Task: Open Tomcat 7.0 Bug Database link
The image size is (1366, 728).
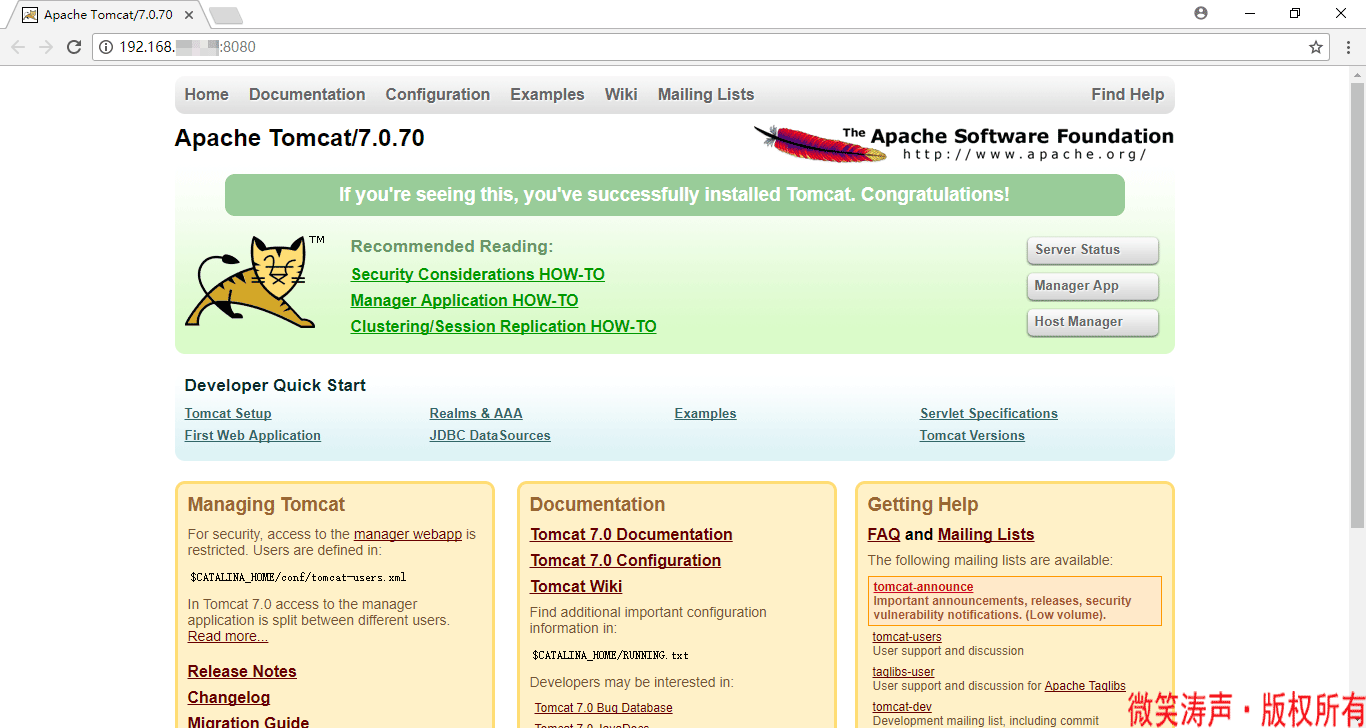Action: [604, 707]
